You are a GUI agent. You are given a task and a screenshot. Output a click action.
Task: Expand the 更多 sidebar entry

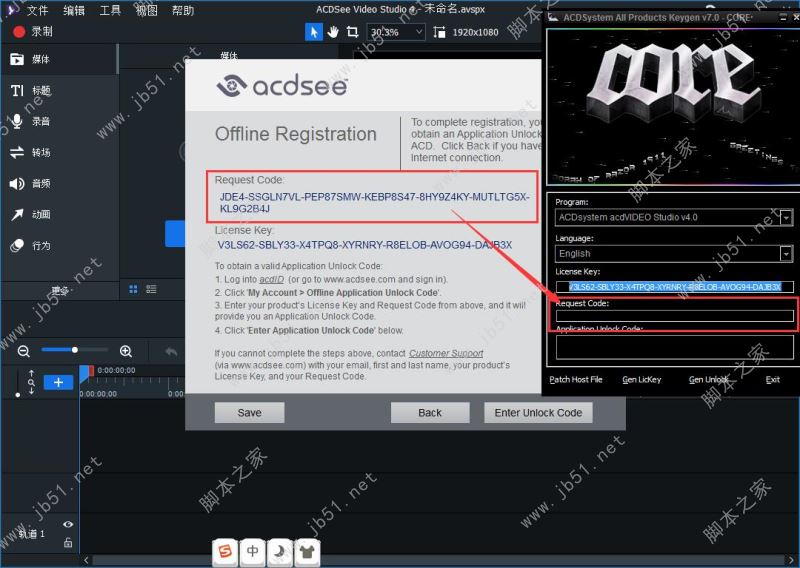point(60,291)
